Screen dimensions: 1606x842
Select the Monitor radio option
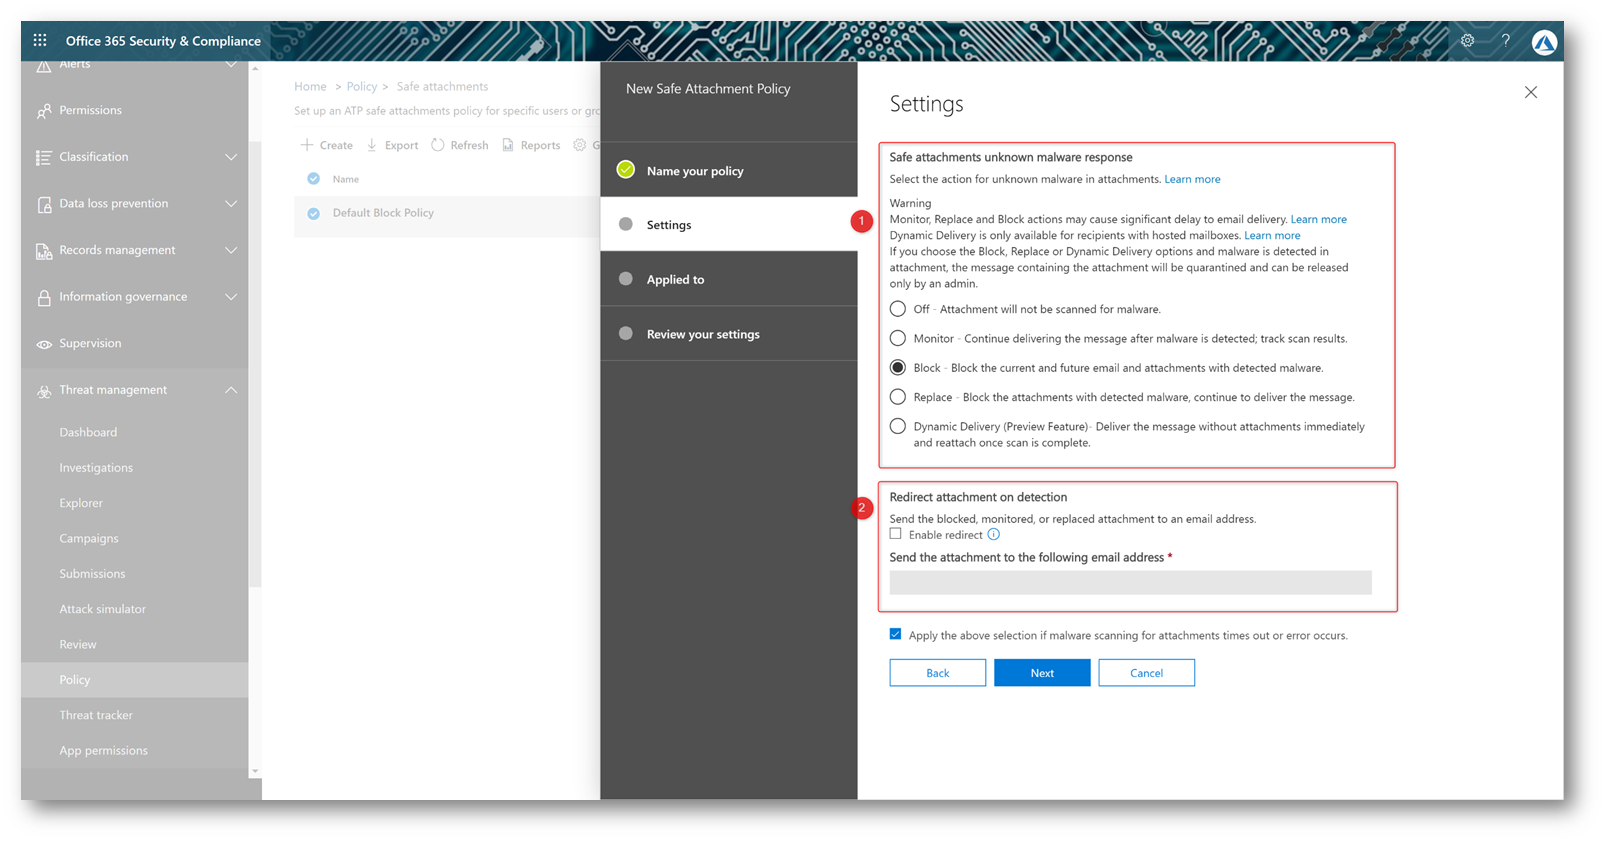(x=898, y=338)
